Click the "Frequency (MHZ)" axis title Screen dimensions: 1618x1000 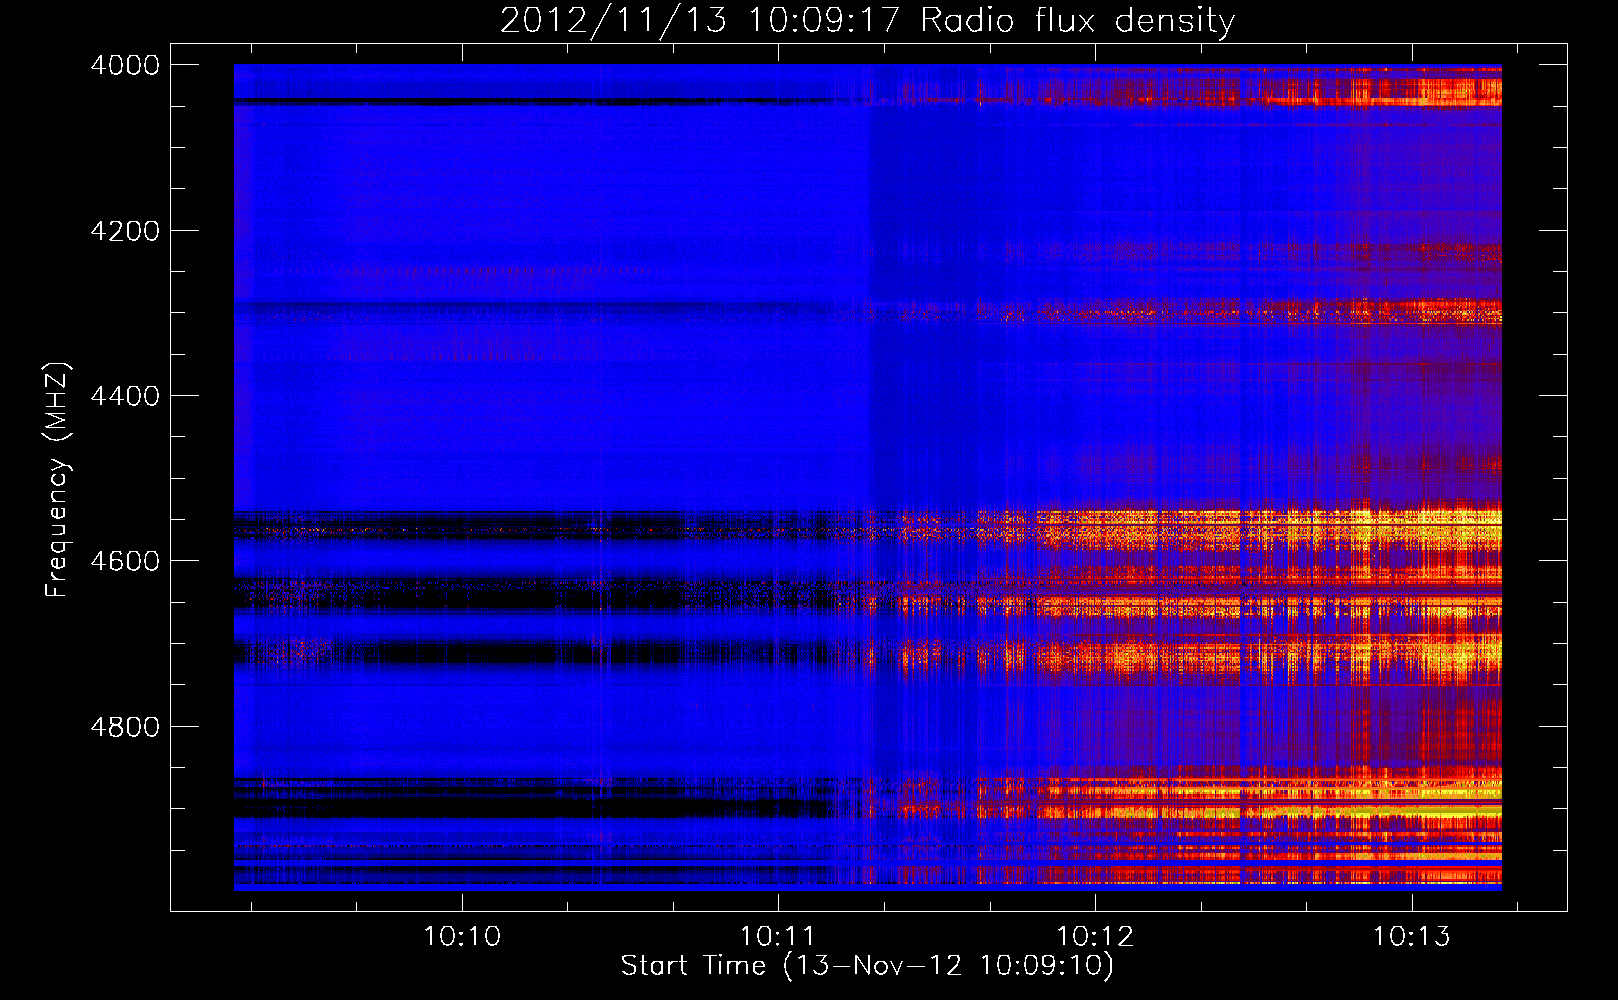pyautogui.click(x=58, y=480)
